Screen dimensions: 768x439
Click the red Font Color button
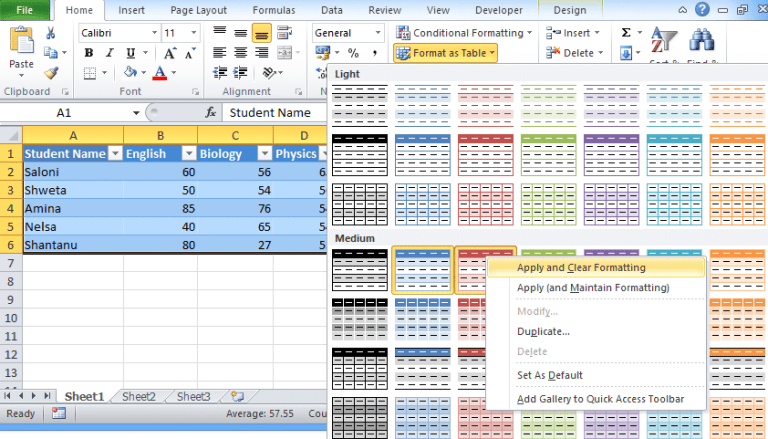pyautogui.click(x=160, y=73)
